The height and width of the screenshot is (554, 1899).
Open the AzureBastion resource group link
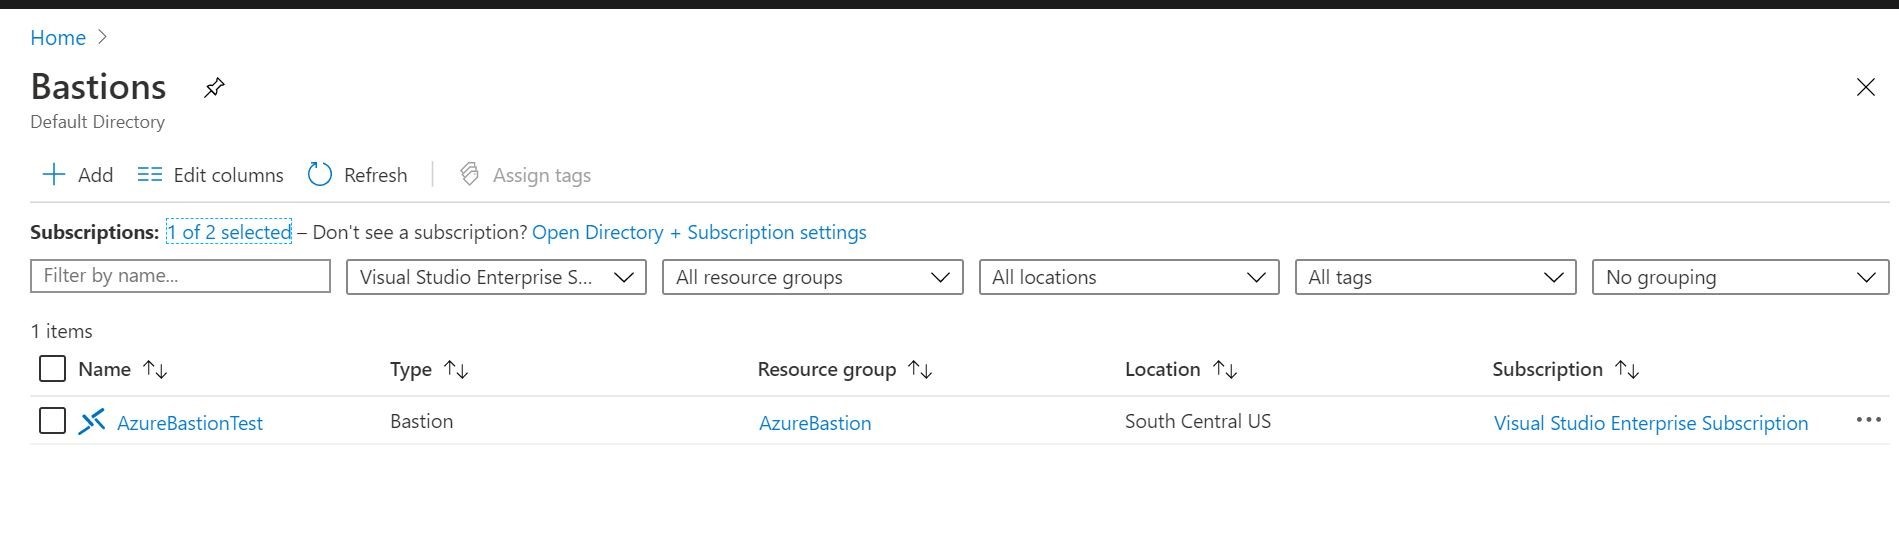point(815,423)
